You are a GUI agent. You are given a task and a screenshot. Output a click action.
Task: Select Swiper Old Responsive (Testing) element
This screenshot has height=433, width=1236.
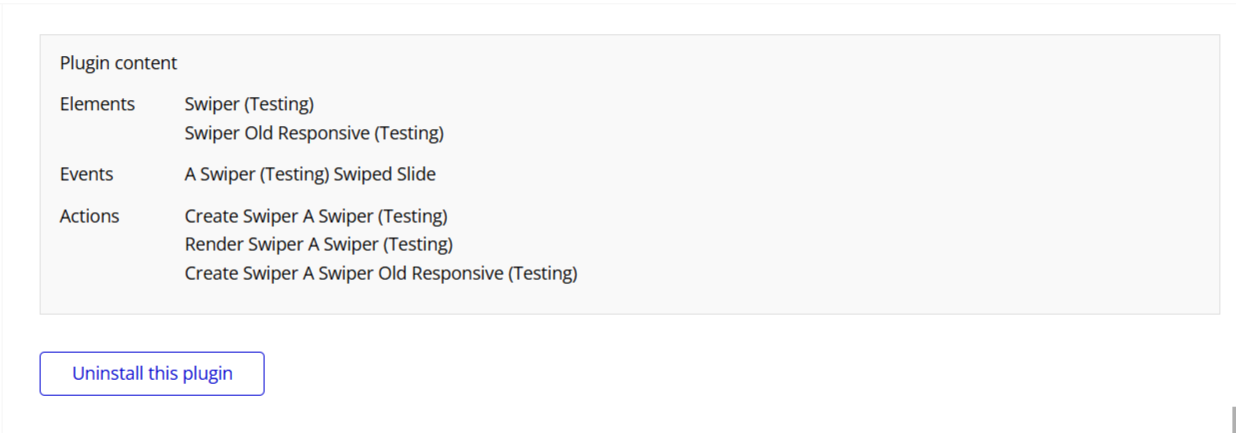click(x=314, y=133)
